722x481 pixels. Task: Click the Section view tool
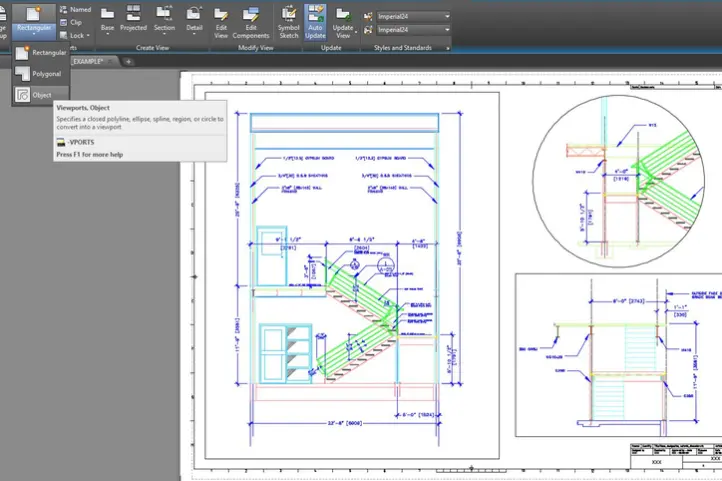point(164,18)
